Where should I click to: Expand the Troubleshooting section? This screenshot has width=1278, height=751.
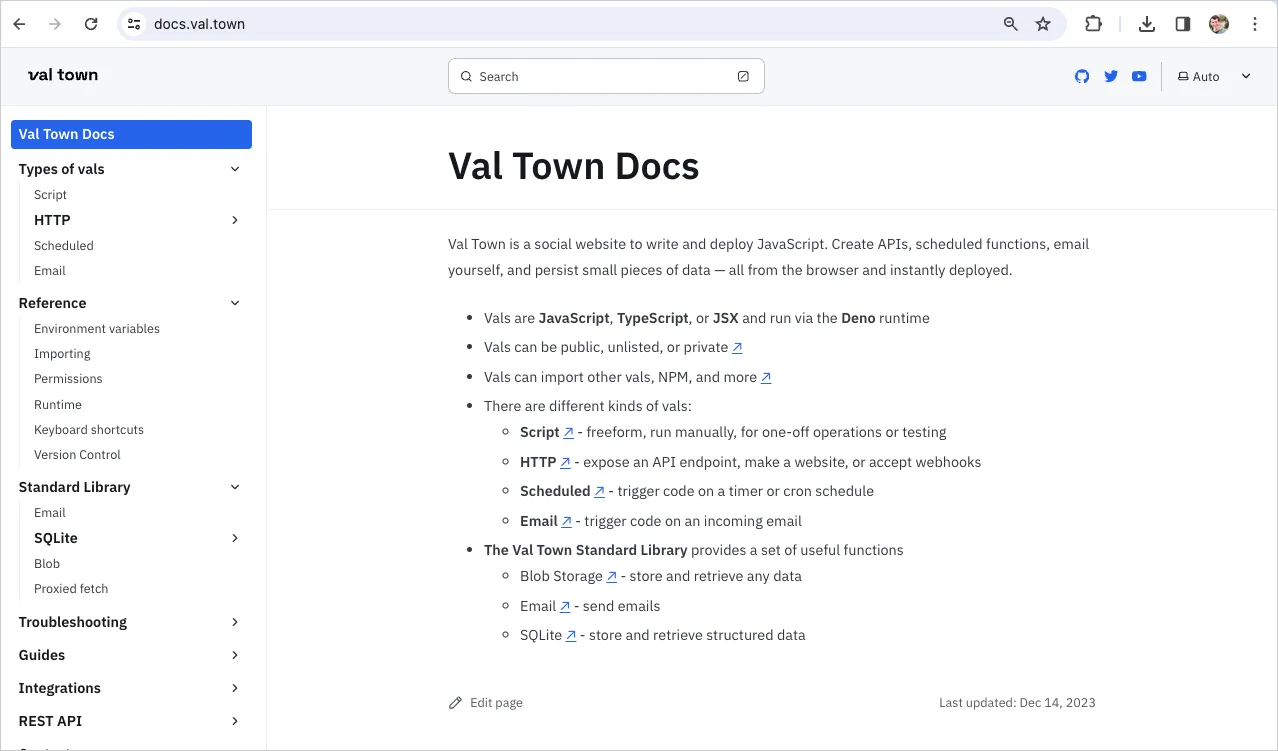(x=235, y=622)
